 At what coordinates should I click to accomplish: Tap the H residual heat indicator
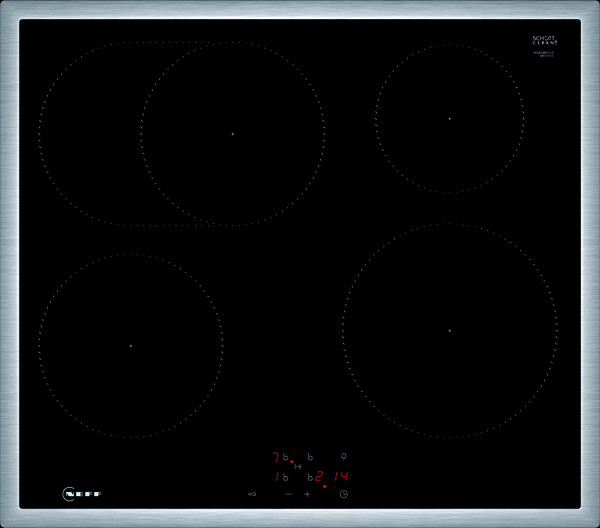[298, 467]
